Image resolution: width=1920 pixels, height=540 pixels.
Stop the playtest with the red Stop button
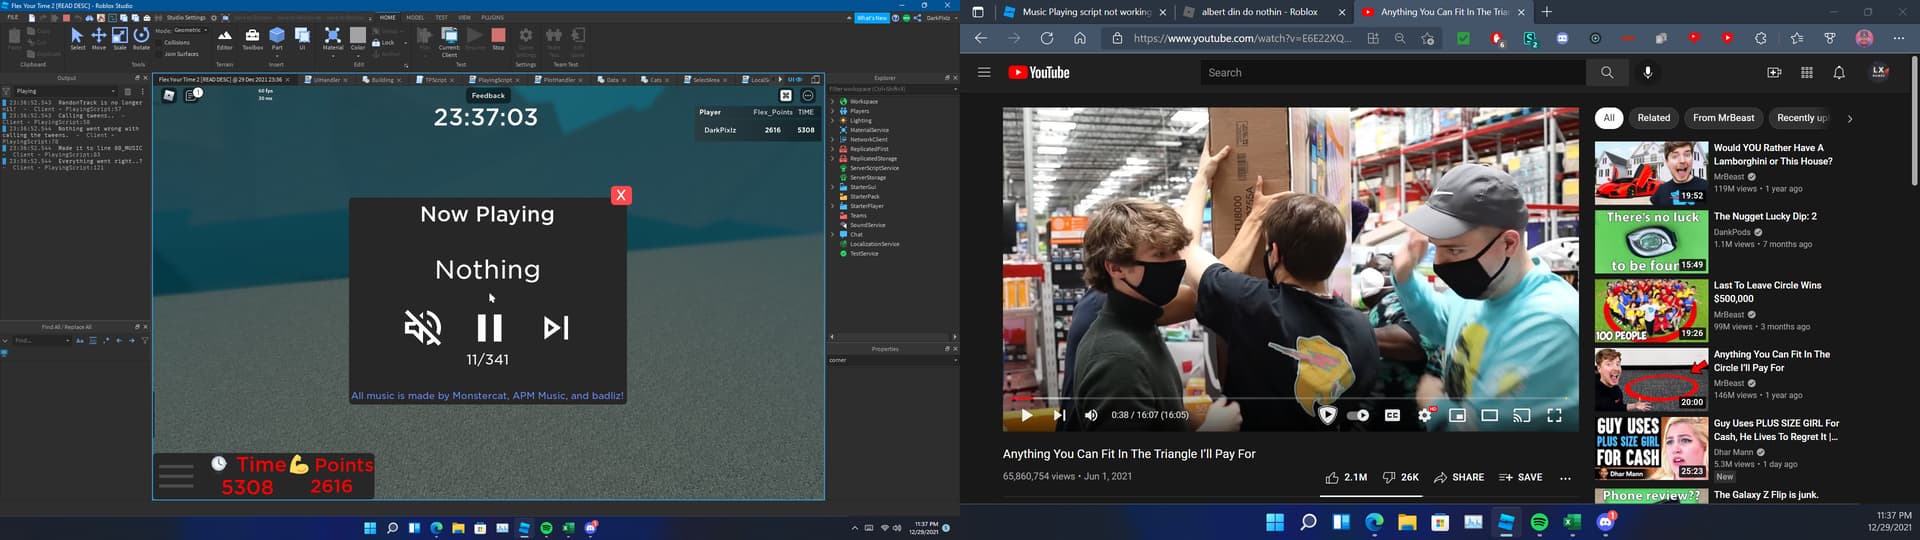click(498, 38)
